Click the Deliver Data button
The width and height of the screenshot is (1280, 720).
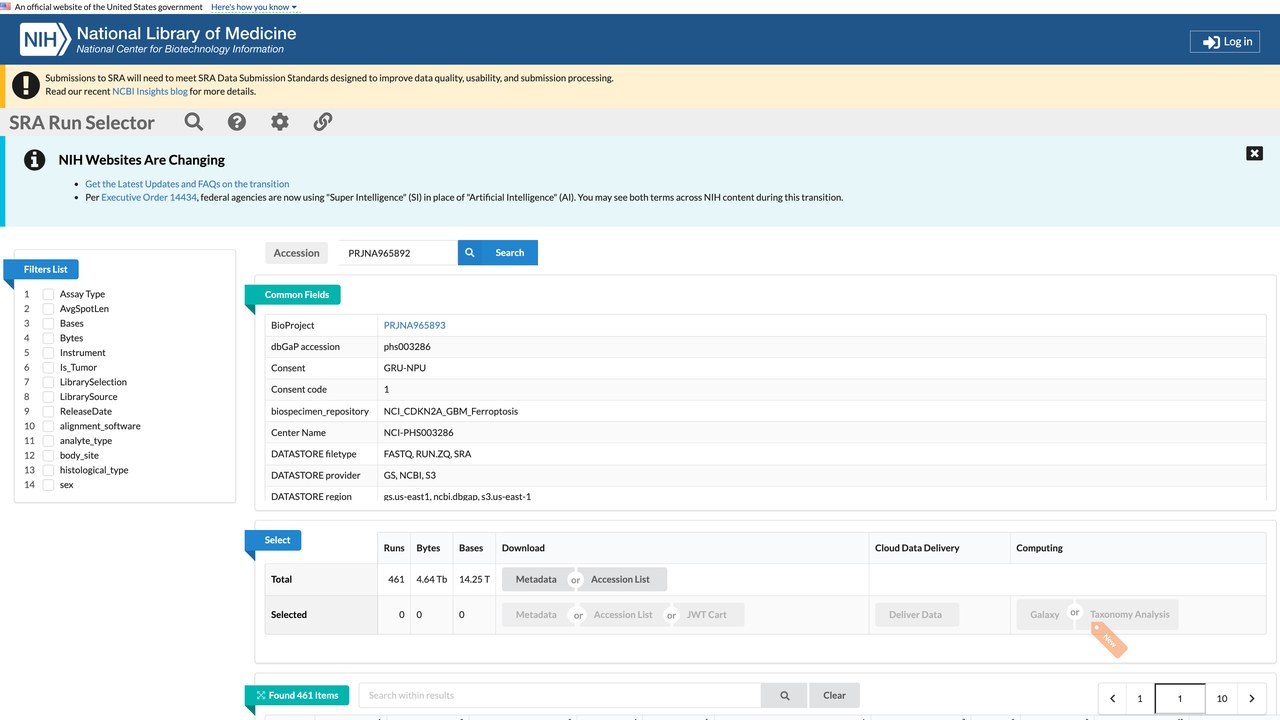coord(916,615)
